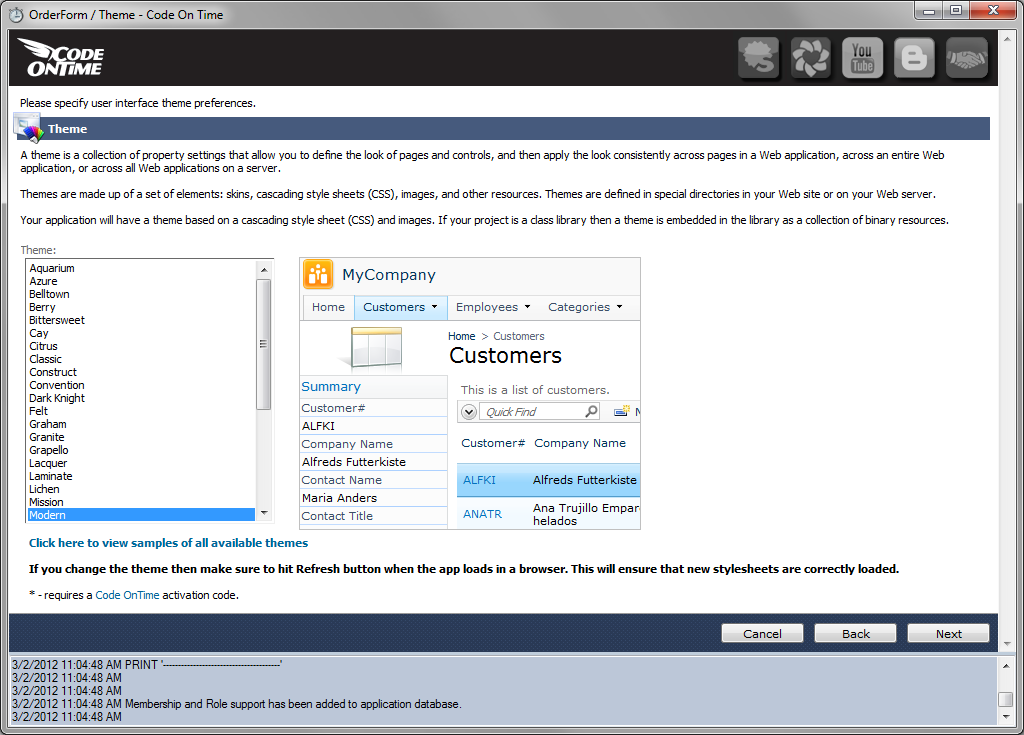Viewport: 1024px width, 735px height.
Task: Select the Cay theme
Action: coord(140,333)
